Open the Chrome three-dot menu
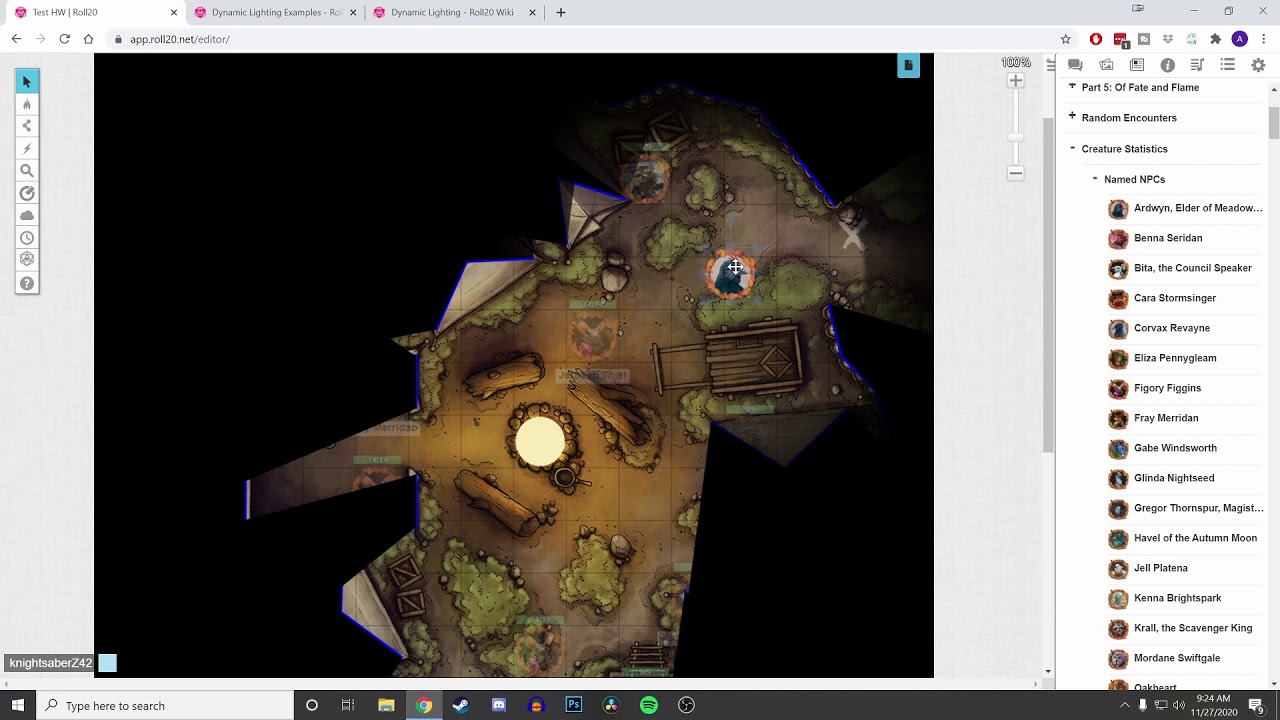 (x=1264, y=39)
